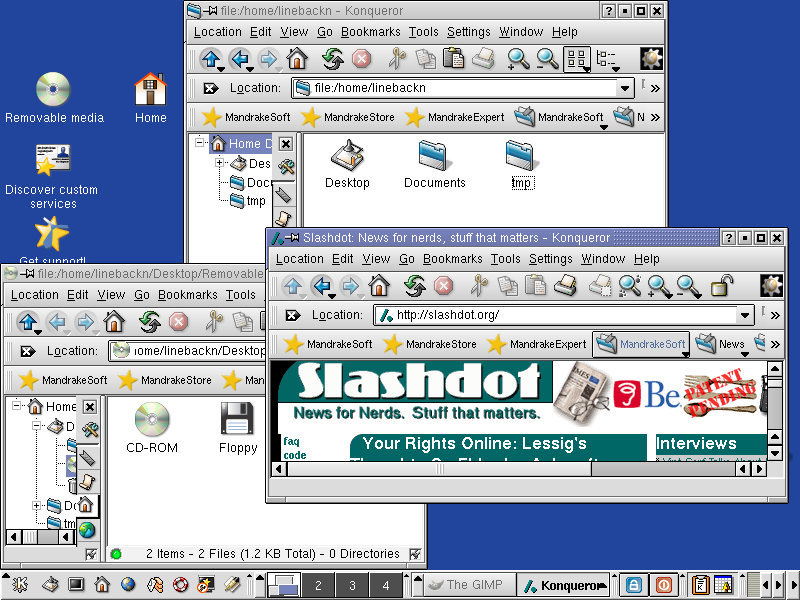
Task: Click the Up arrow in the linebackn window toolbar
Action: 211,59
